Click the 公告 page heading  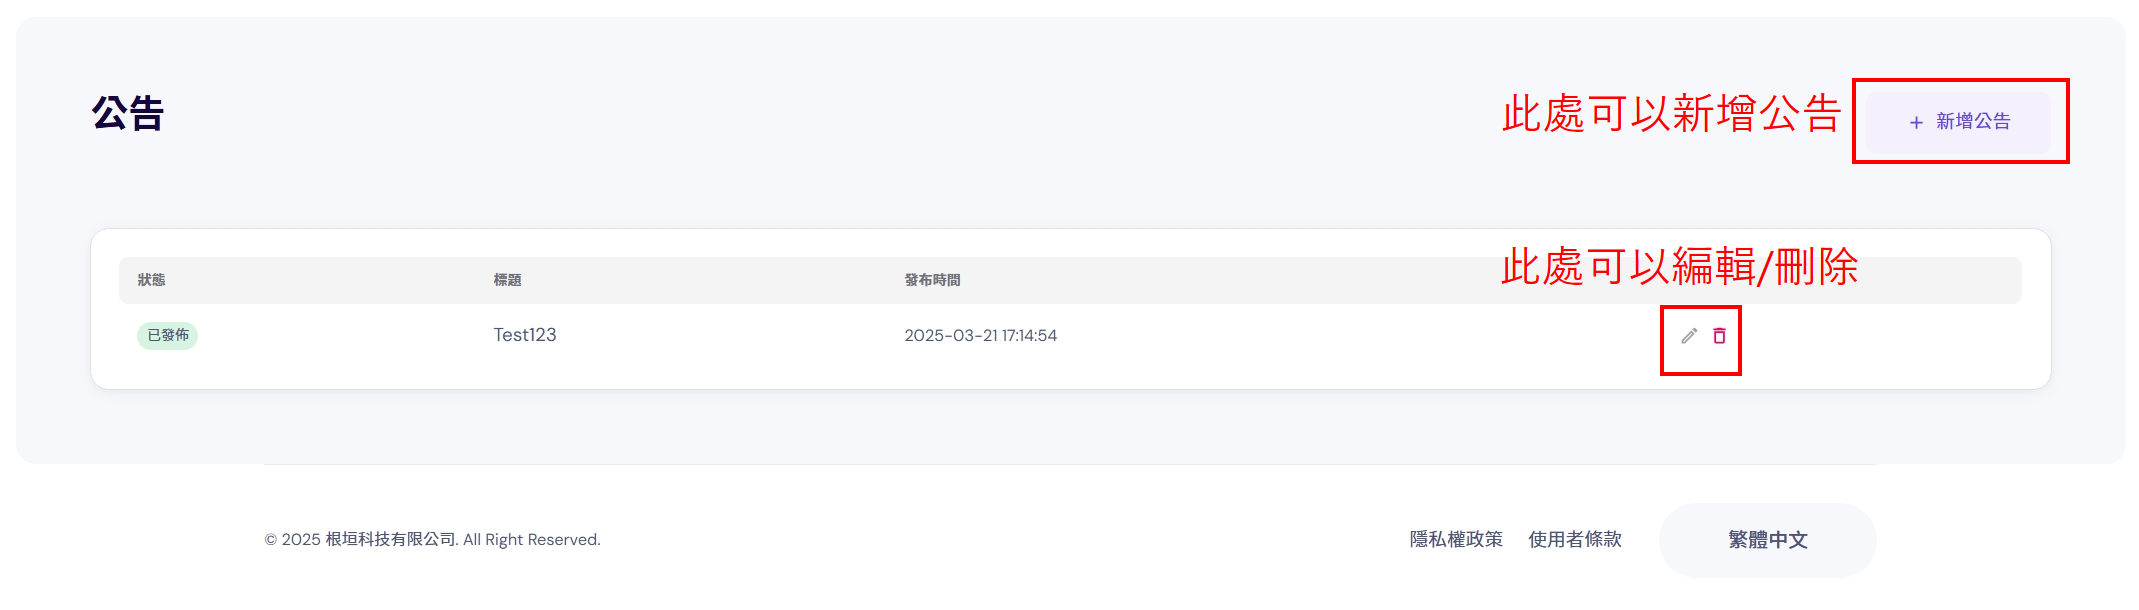(x=128, y=114)
